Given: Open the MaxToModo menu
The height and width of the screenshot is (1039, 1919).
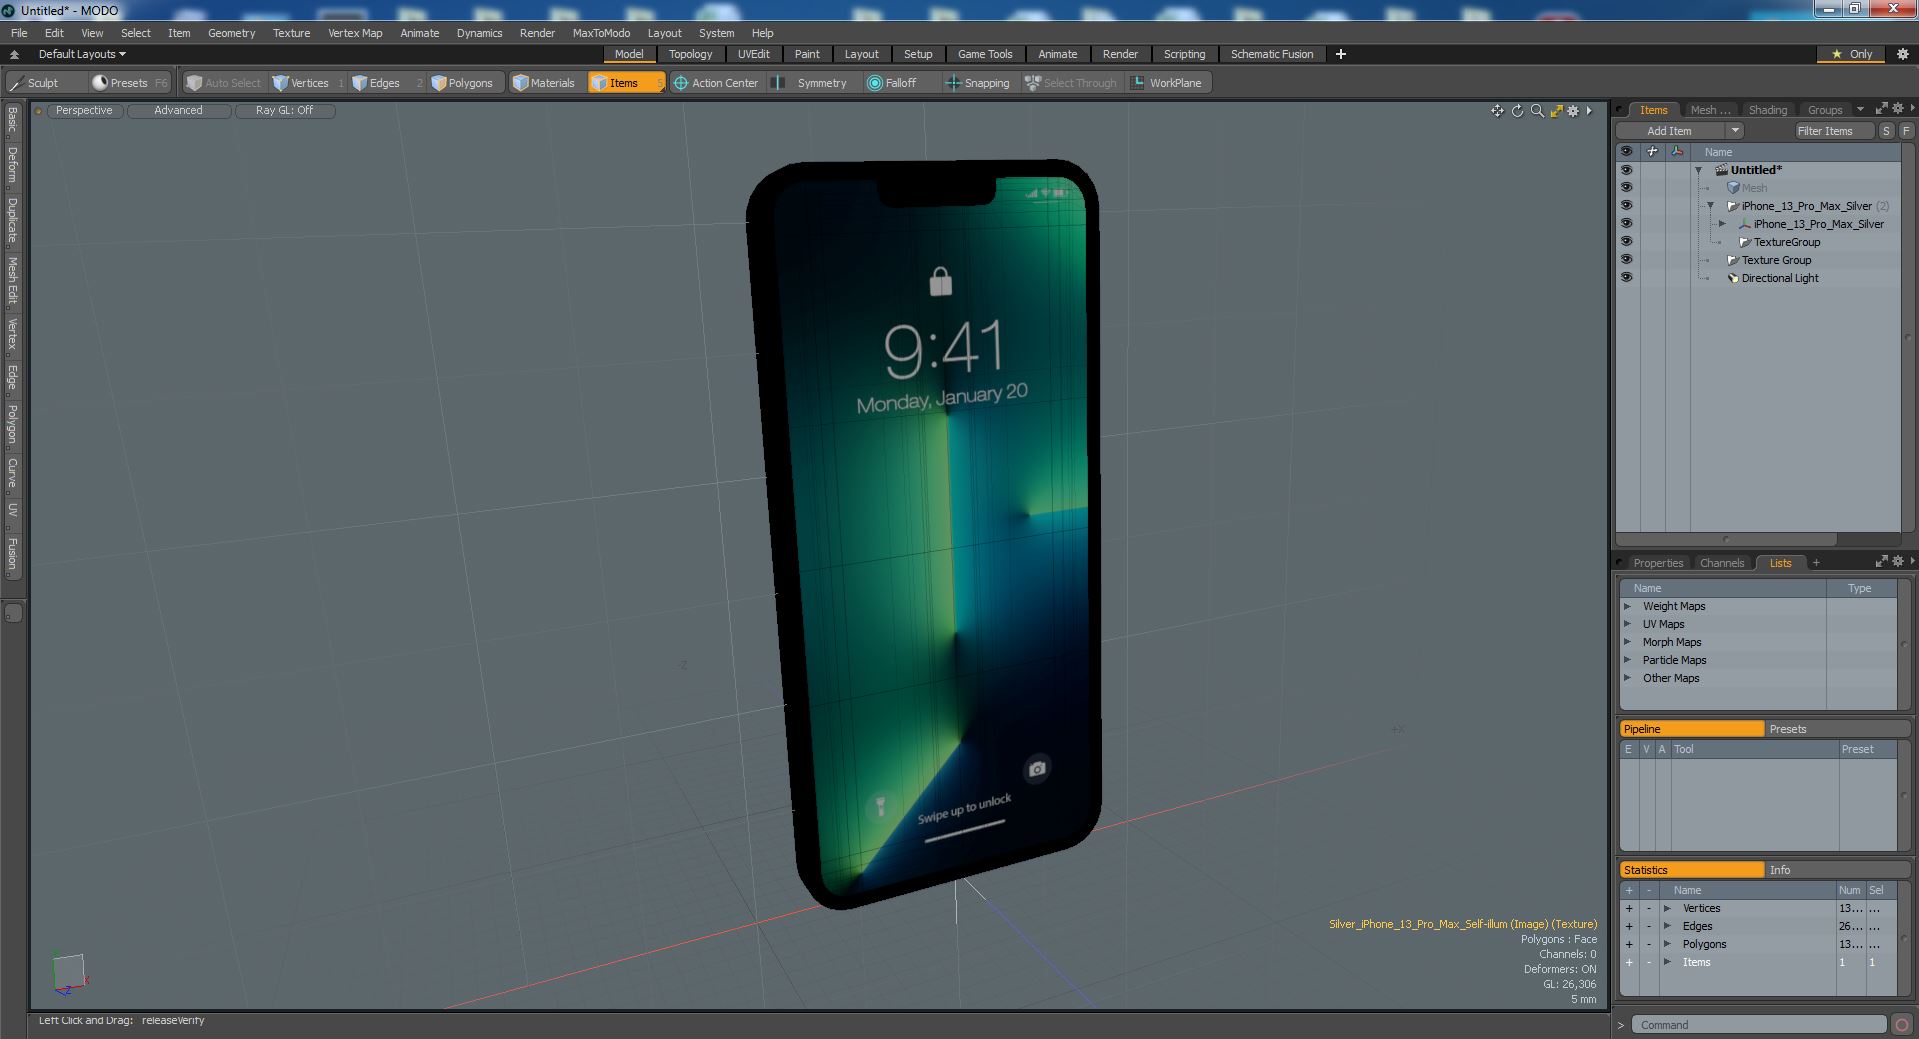Looking at the screenshot, I should (601, 33).
